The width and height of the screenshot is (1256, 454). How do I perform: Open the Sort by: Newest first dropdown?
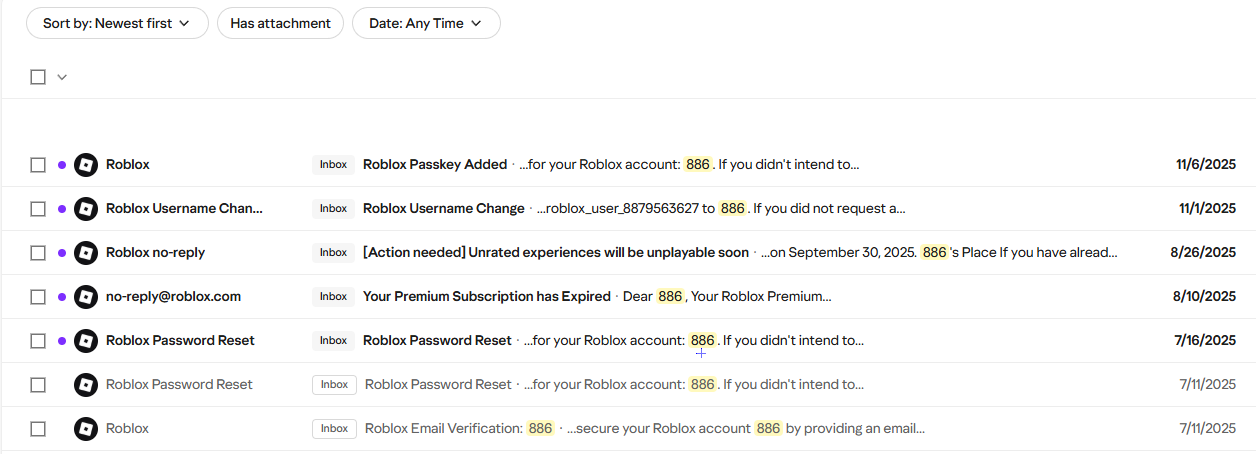(x=117, y=23)
